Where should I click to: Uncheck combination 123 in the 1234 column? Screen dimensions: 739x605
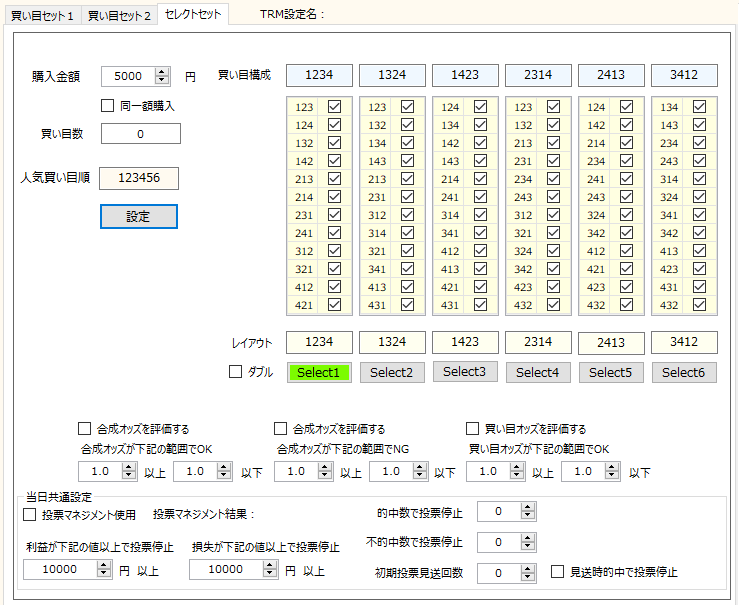334,107
